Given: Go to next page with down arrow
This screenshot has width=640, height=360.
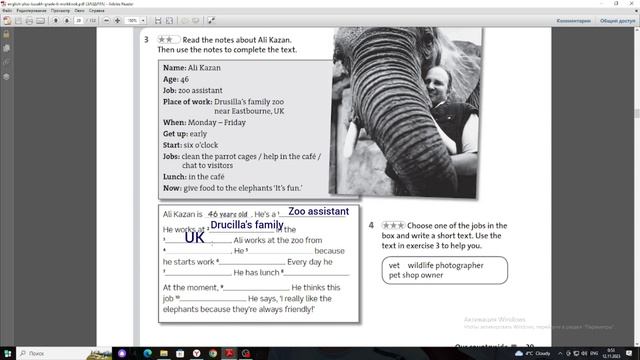Looking at the screenshot, I should pyautogui.click(x=67, y=20).
